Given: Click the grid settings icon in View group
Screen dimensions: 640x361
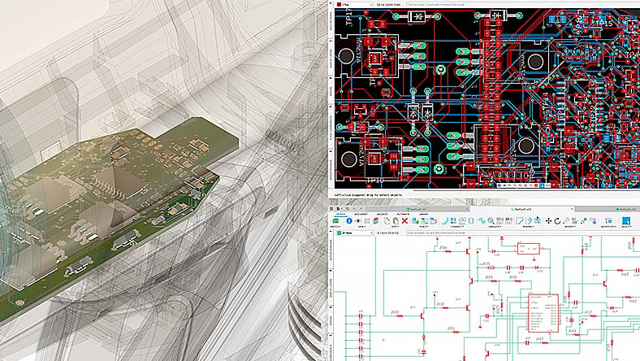Looking at the screenshot, I should click(367, 221).
